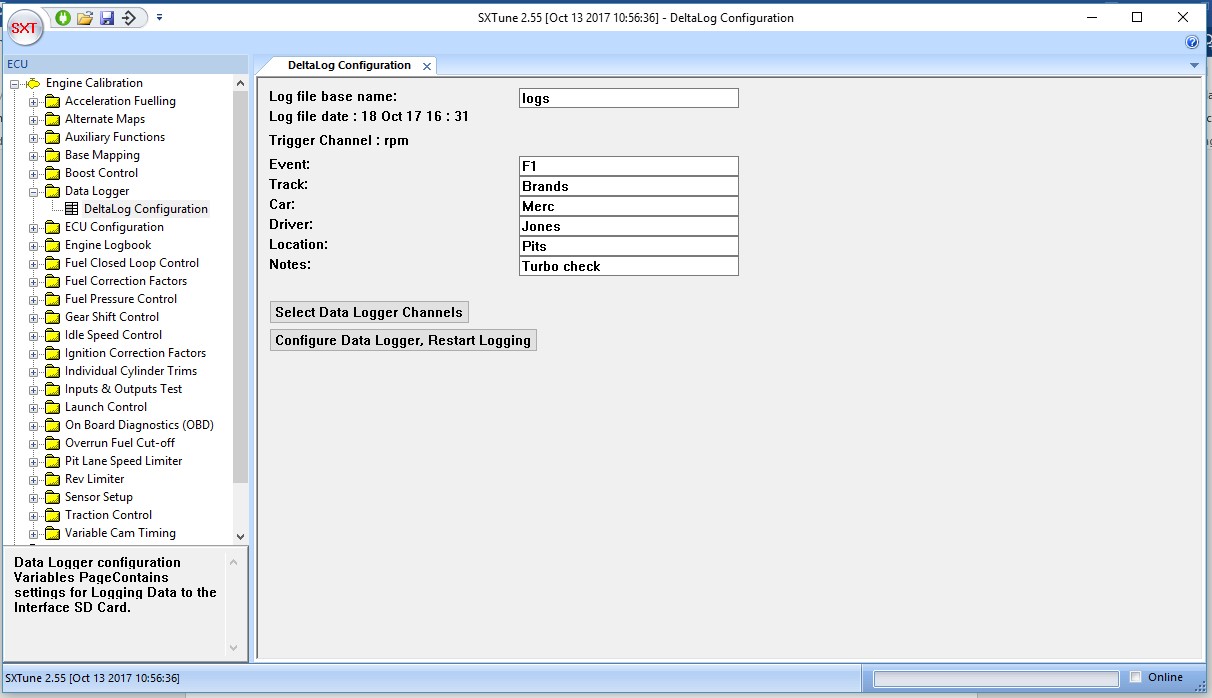Click the ECU tree scroll down arrow

point(240,536)
